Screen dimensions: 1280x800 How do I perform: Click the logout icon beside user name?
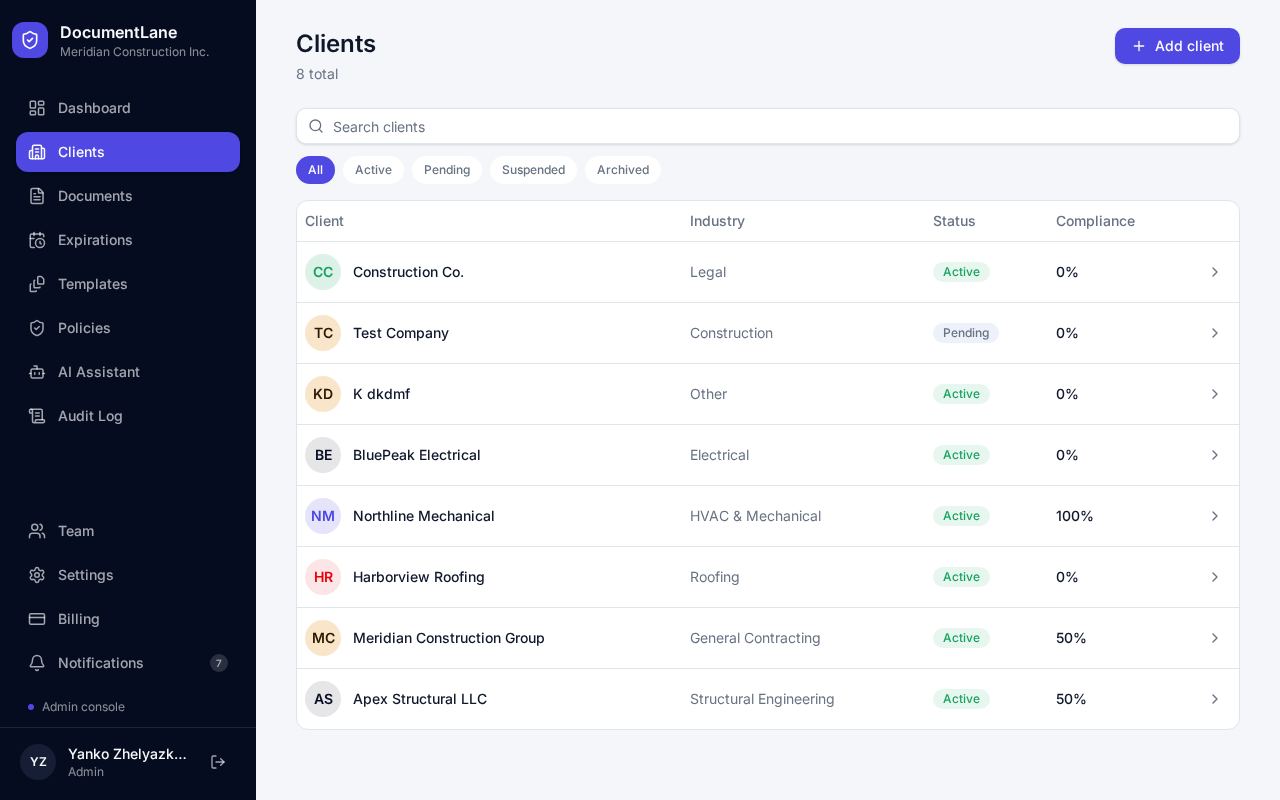point(218,762)
